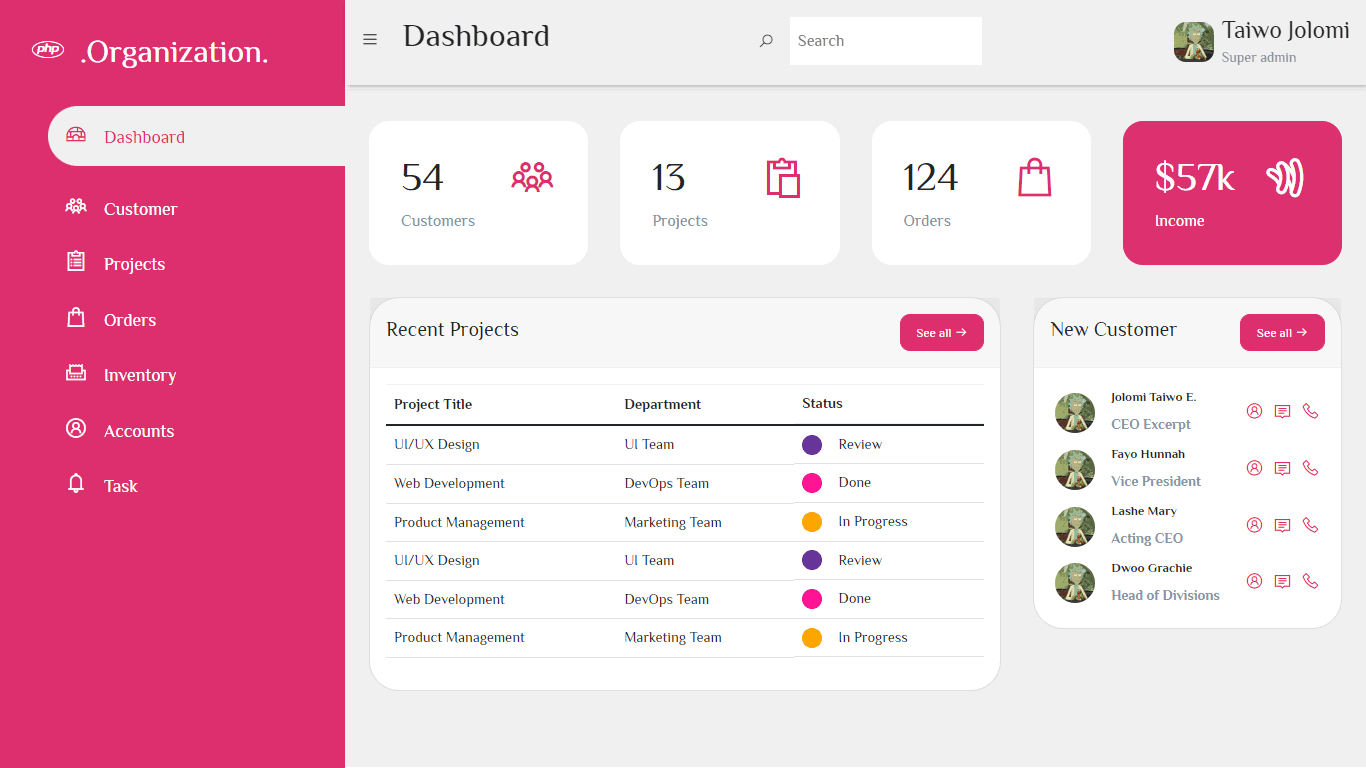Click the Project Title column header
Viewport: 1366px width, 768px height.
[433, 404]
